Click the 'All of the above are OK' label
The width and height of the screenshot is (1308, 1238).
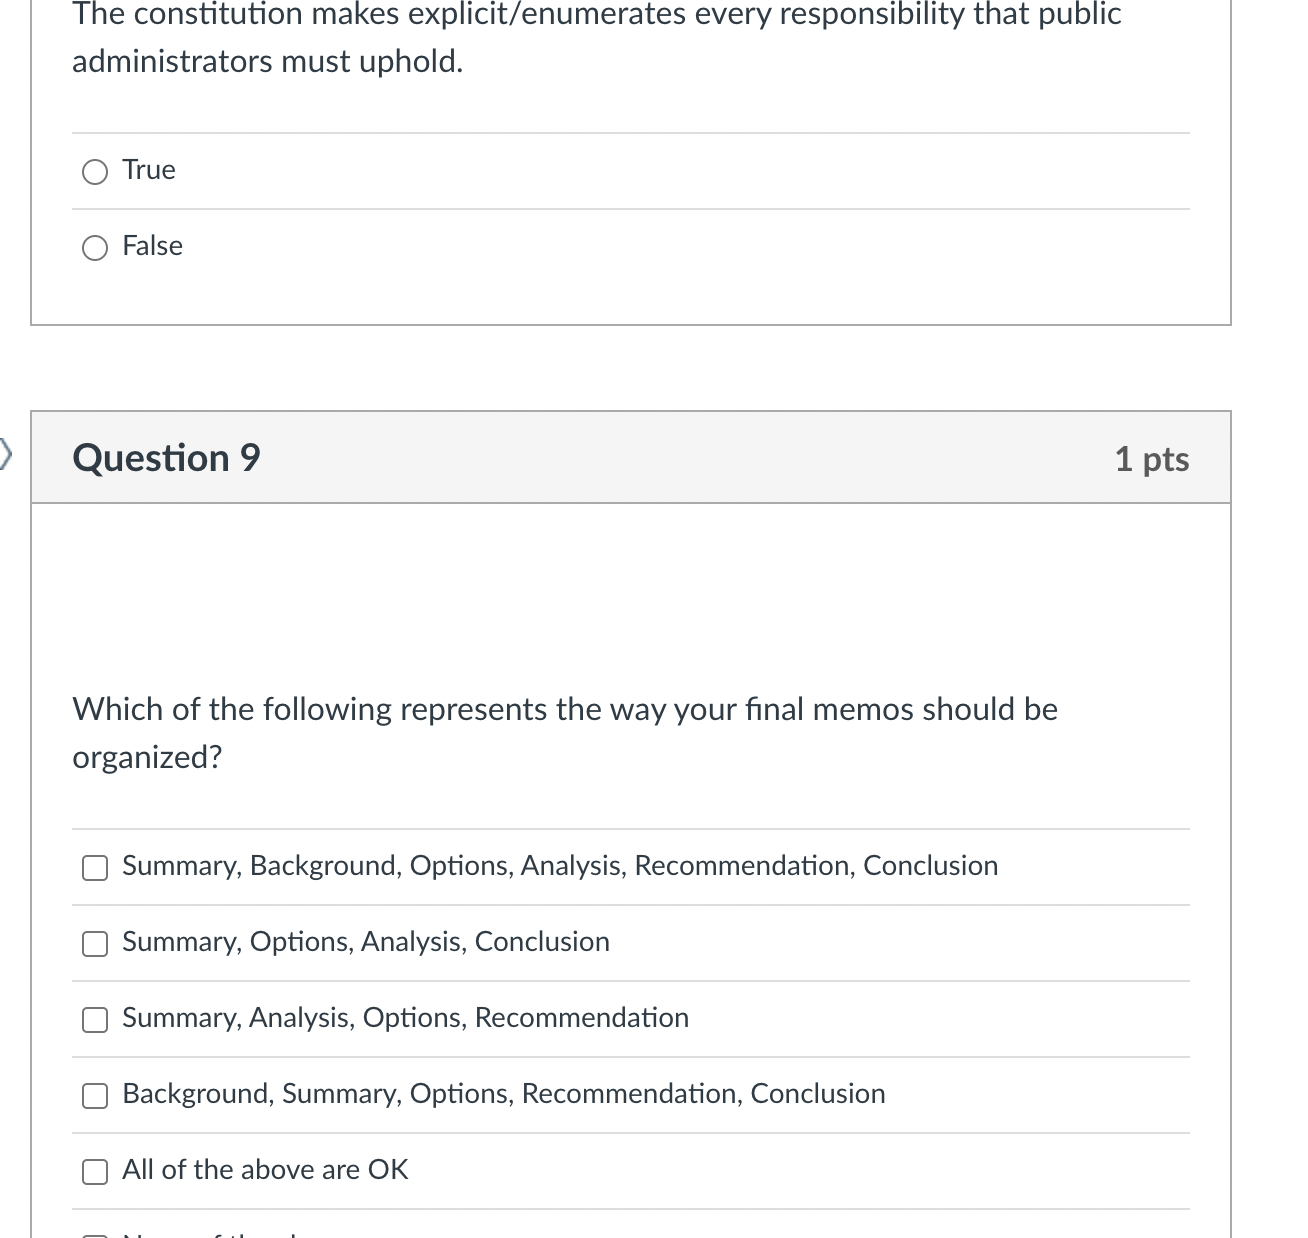click(265, 1169)
